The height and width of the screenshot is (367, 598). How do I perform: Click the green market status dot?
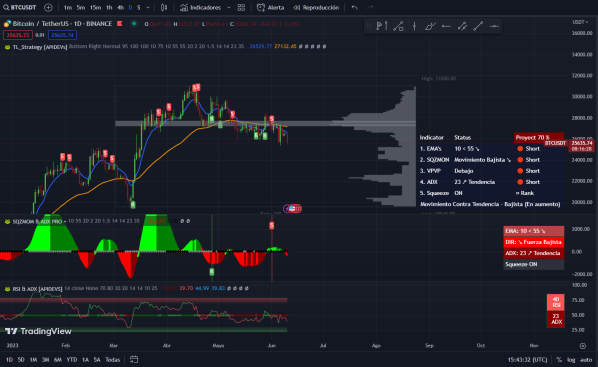134,24
